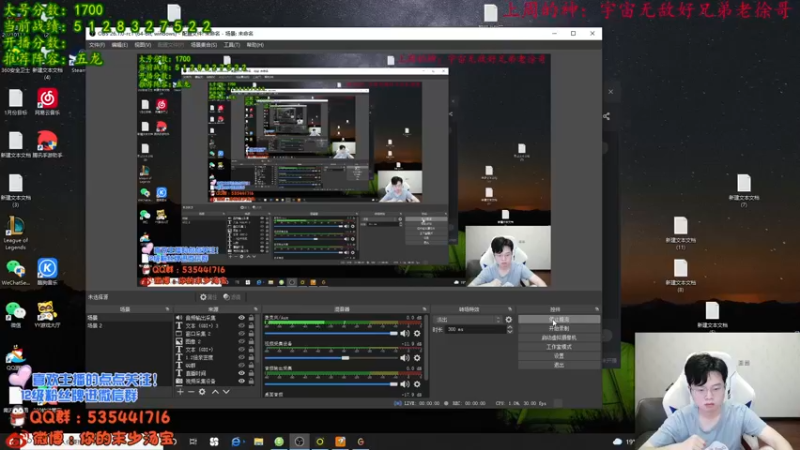Click the 停止推流 button

click(559, 319)
